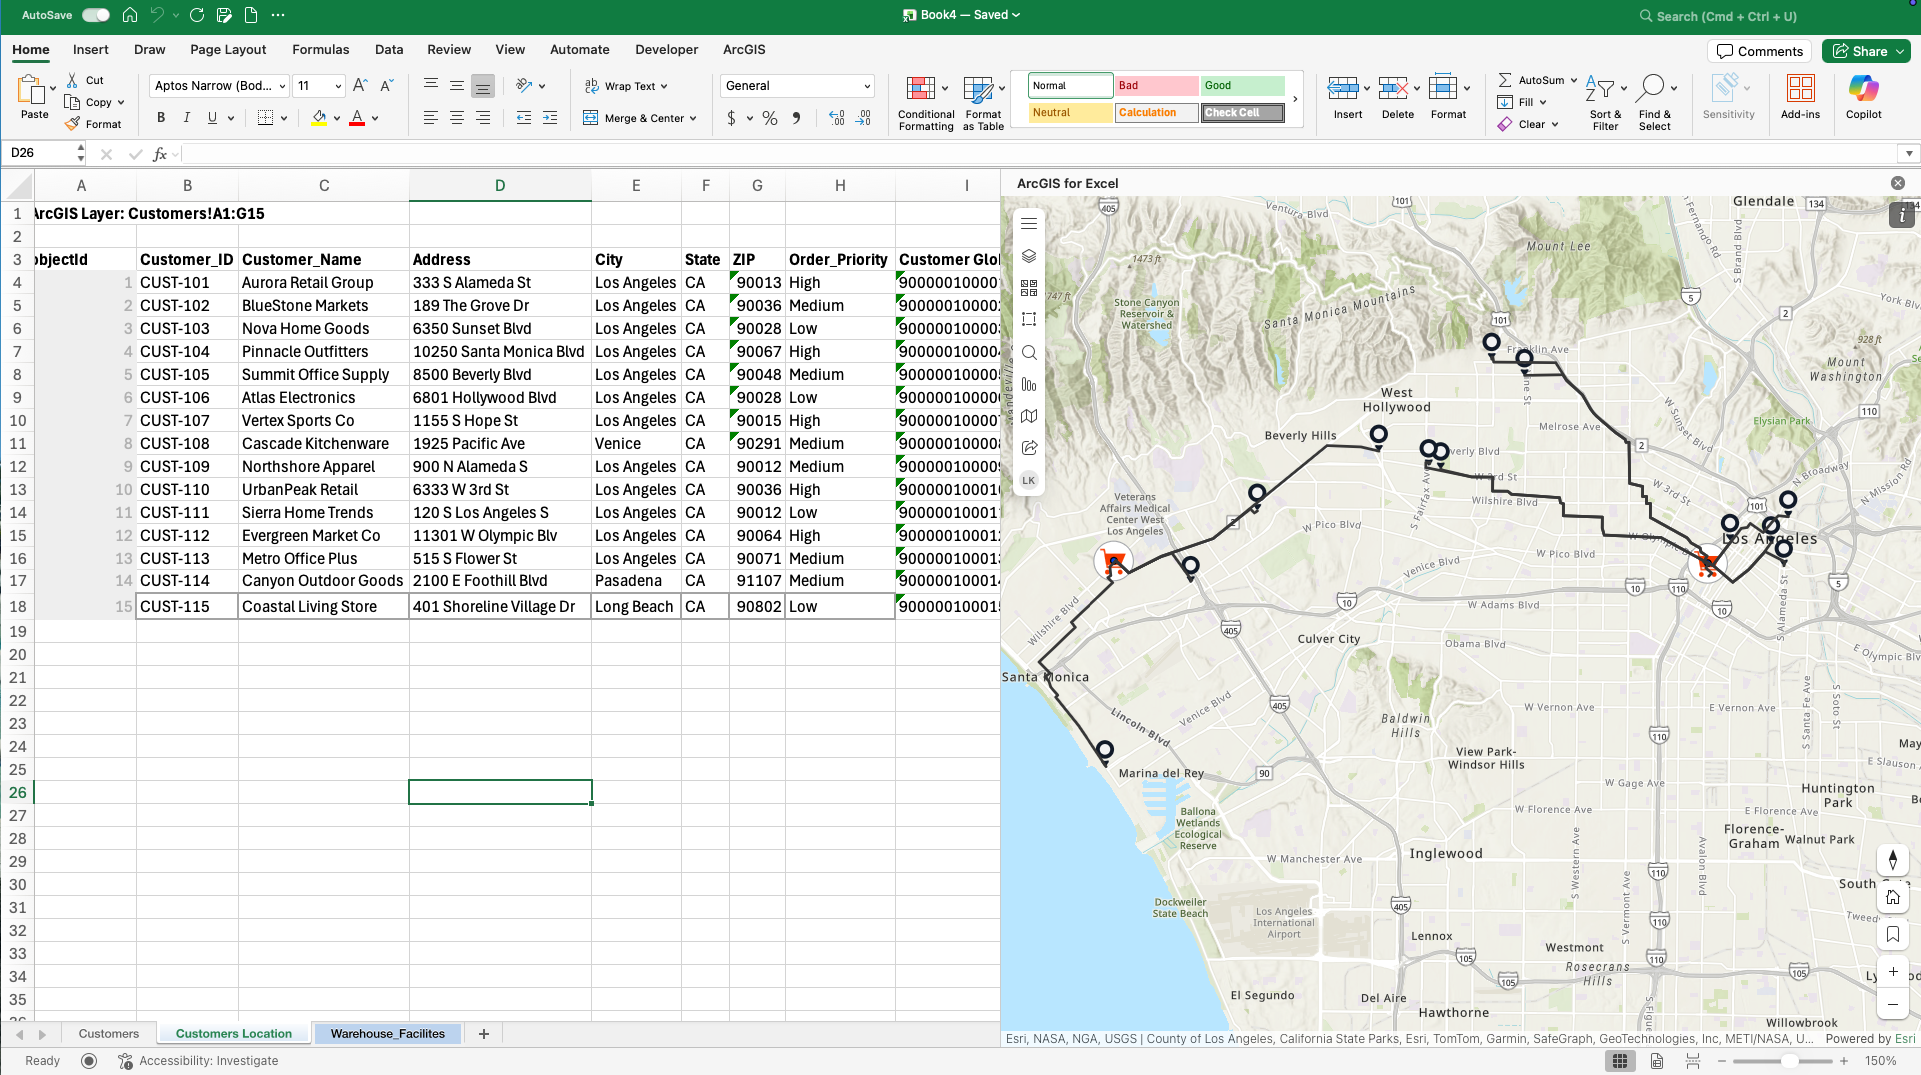Reset the map orientation with the compass icon
Image resolution: width=1921 pixels, height=1075 pixels.
pos(1893,859)
